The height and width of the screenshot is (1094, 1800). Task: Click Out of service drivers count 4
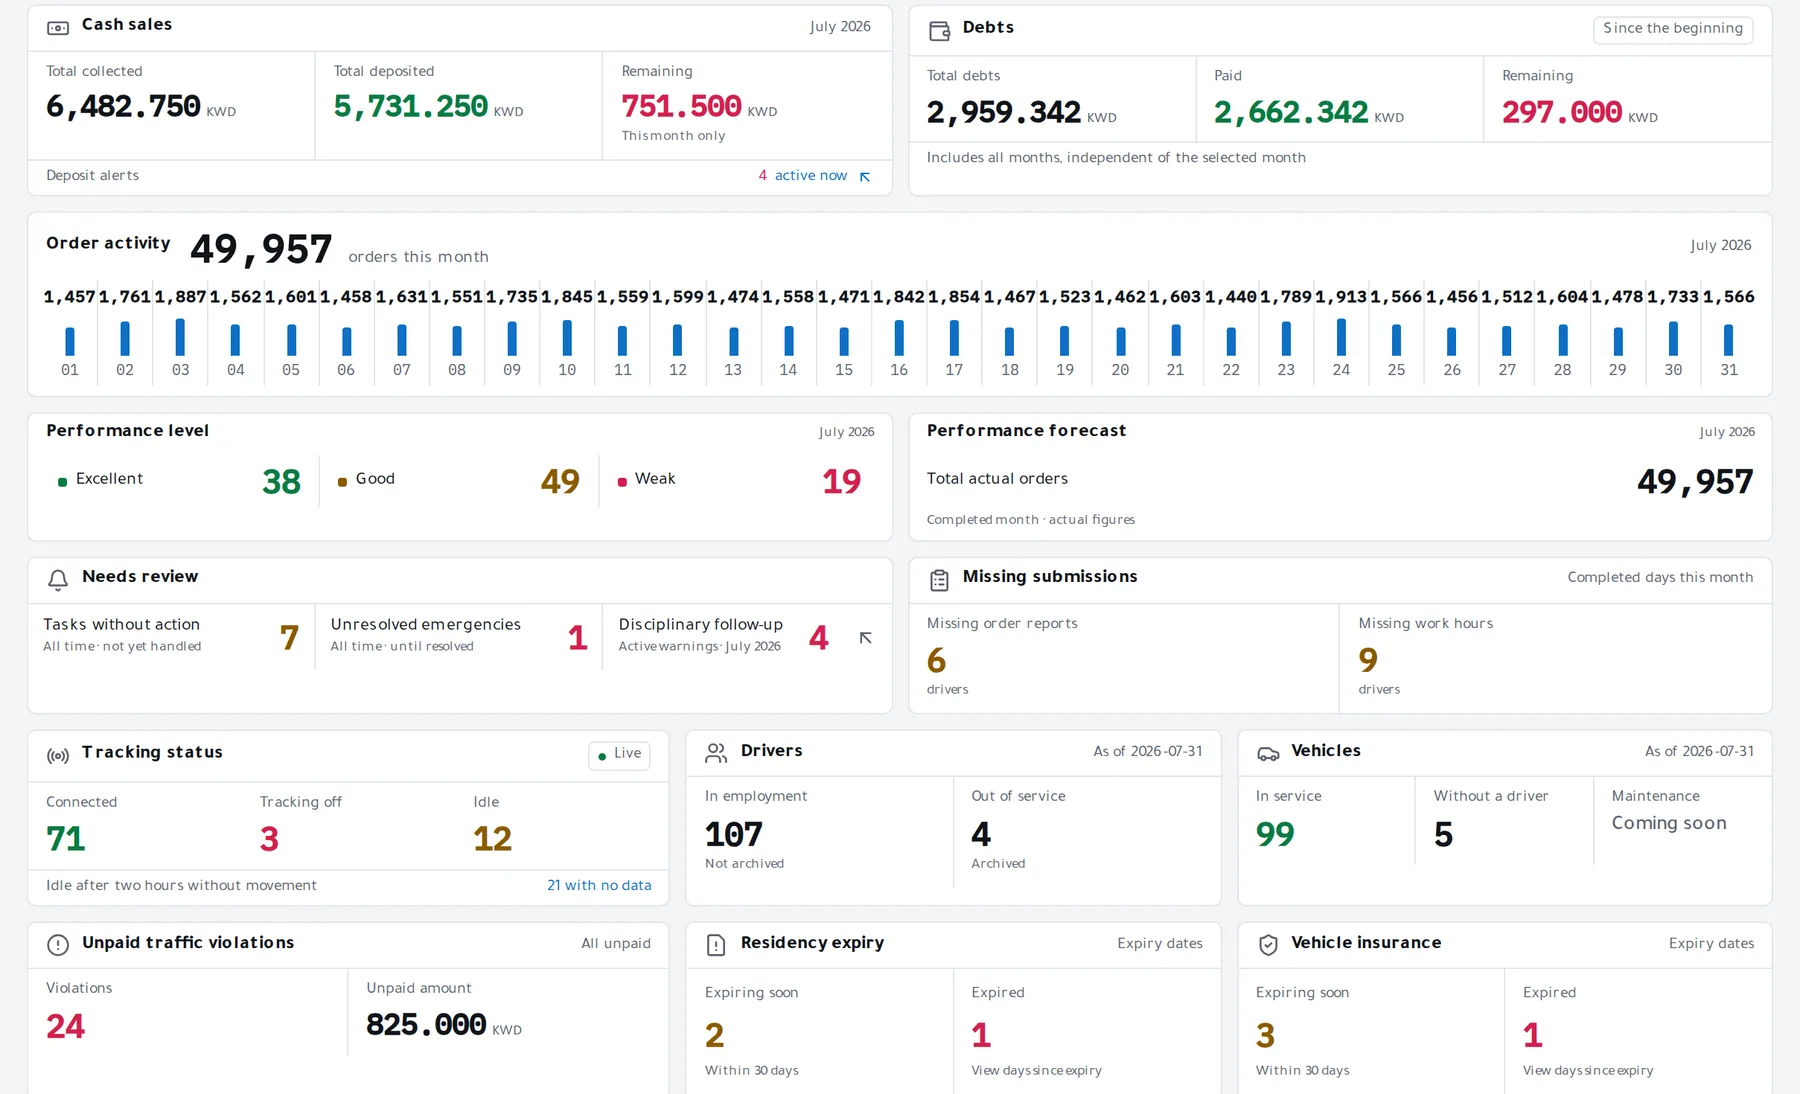click(981, 835)
